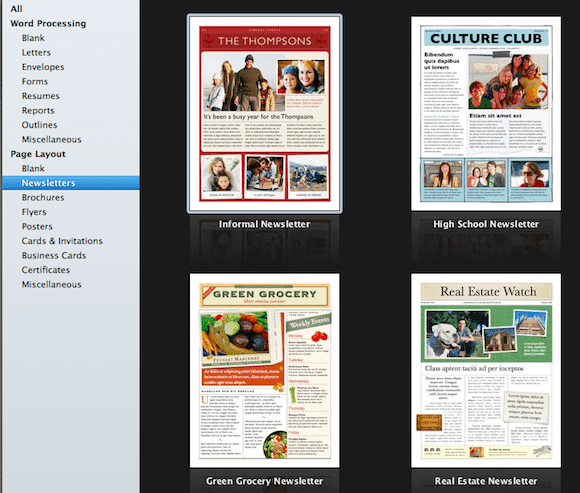This screenshot has height=493, width=580.
Task: Open the Brochures category
Action: point(43,197)
